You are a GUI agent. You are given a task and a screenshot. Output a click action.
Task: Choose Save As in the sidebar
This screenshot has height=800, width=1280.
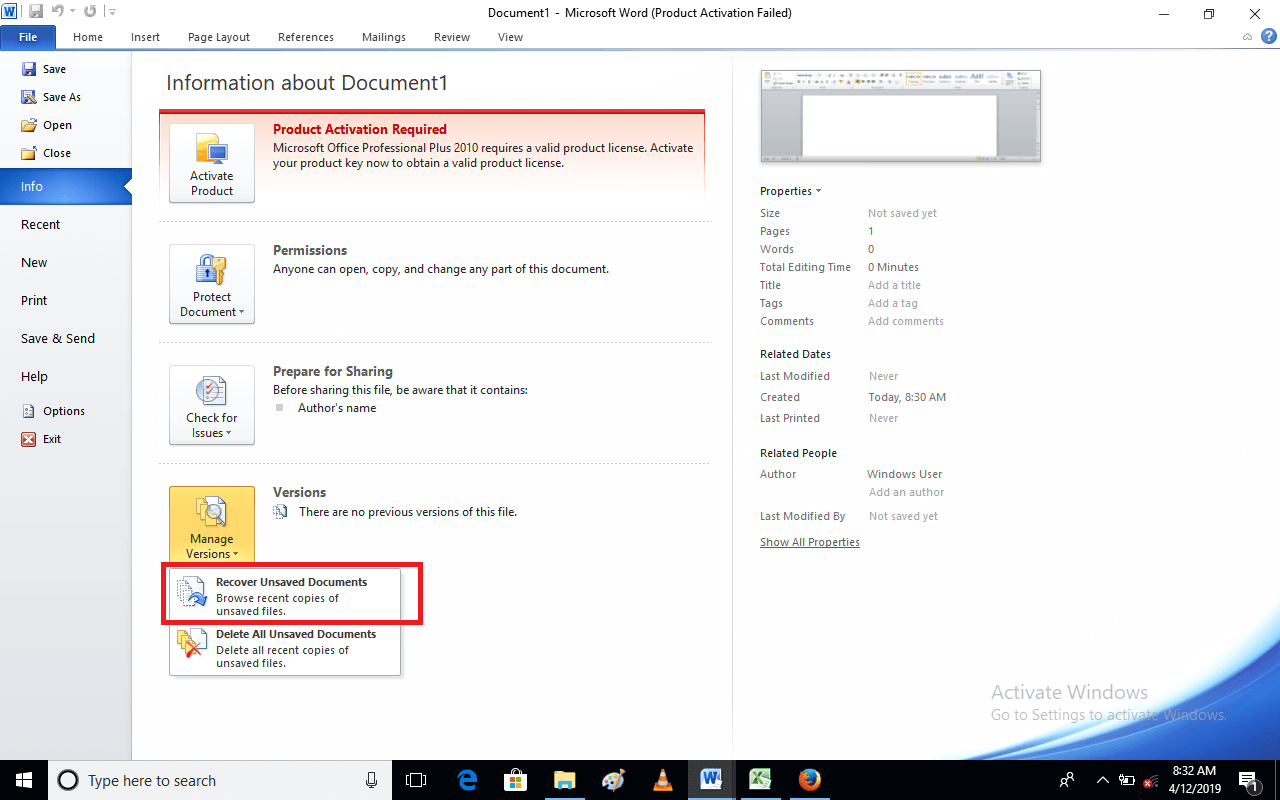click(x=51, y=97)
